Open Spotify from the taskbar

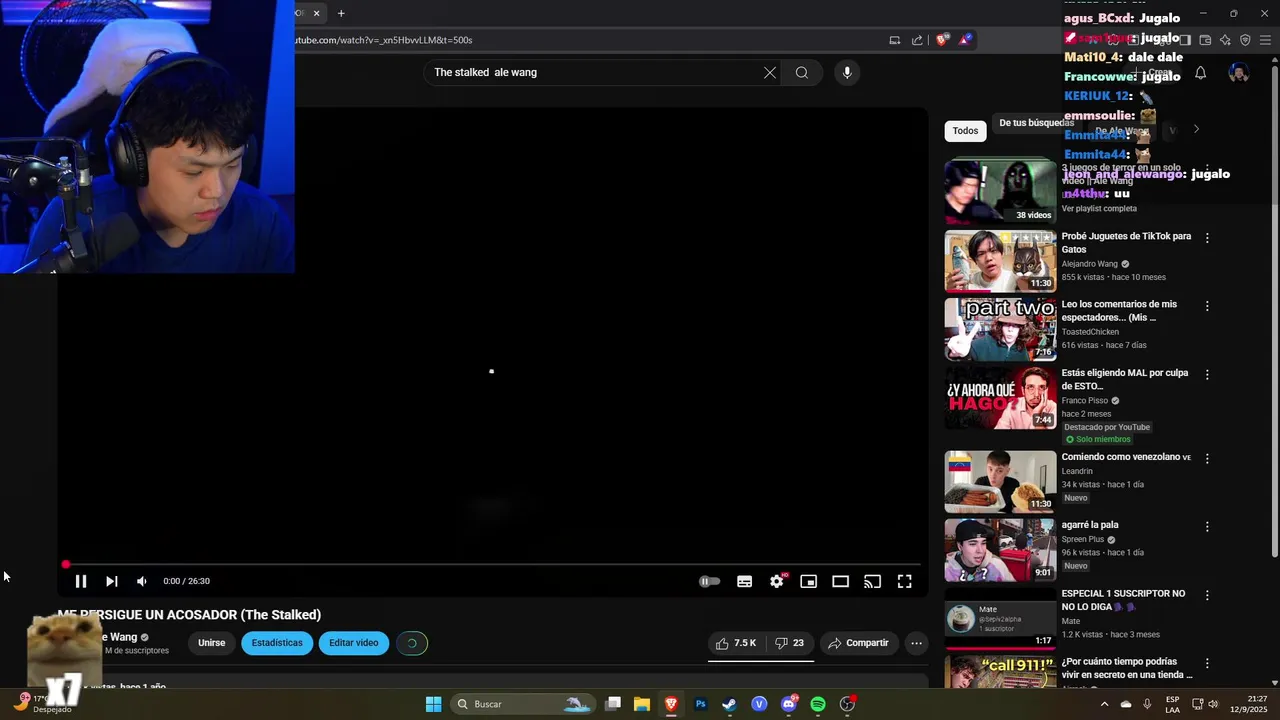pos(818,704)
